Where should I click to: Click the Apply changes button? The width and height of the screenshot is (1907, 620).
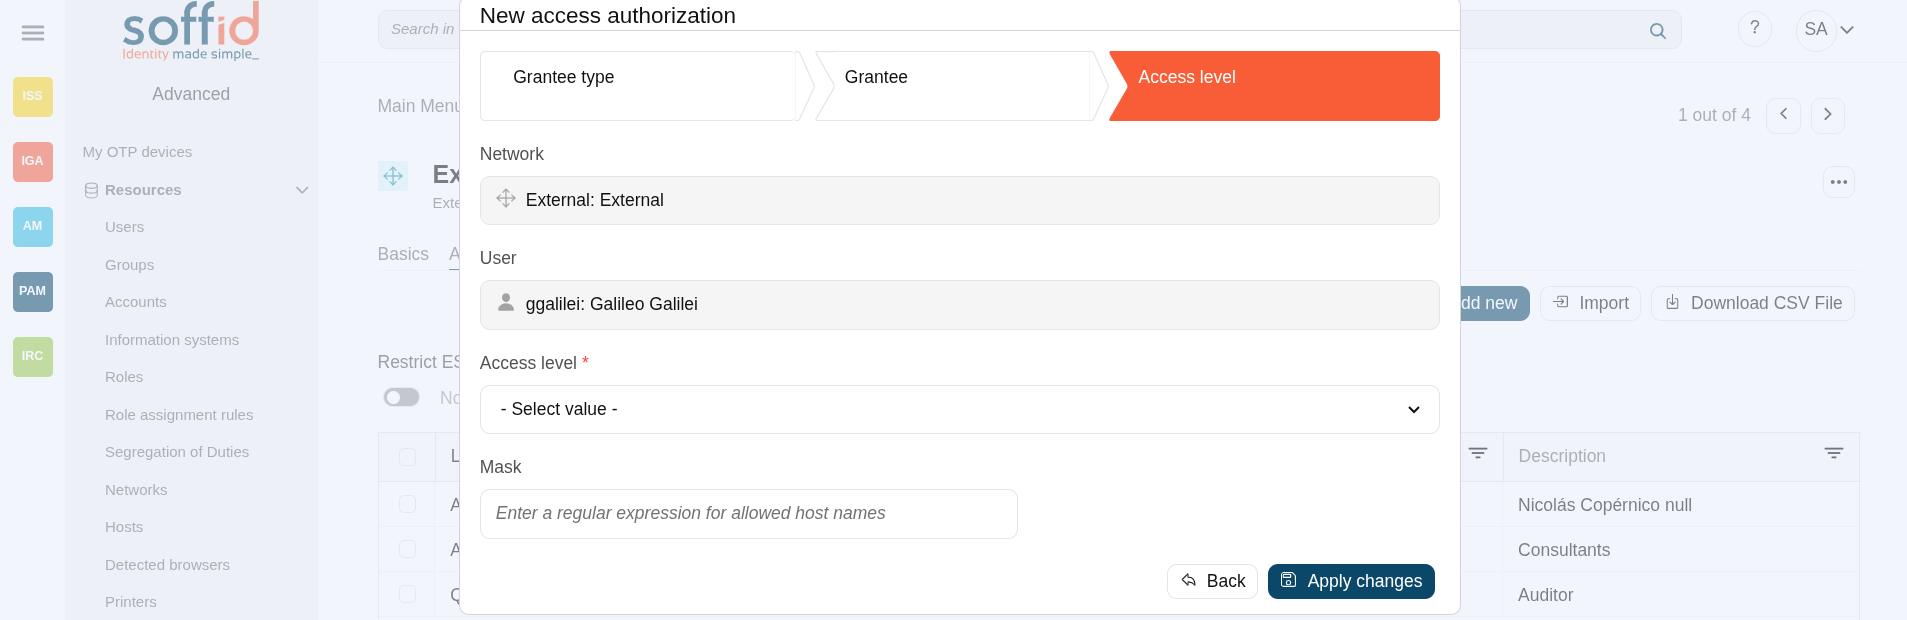pyautogui.click(x=1351, y=581)
